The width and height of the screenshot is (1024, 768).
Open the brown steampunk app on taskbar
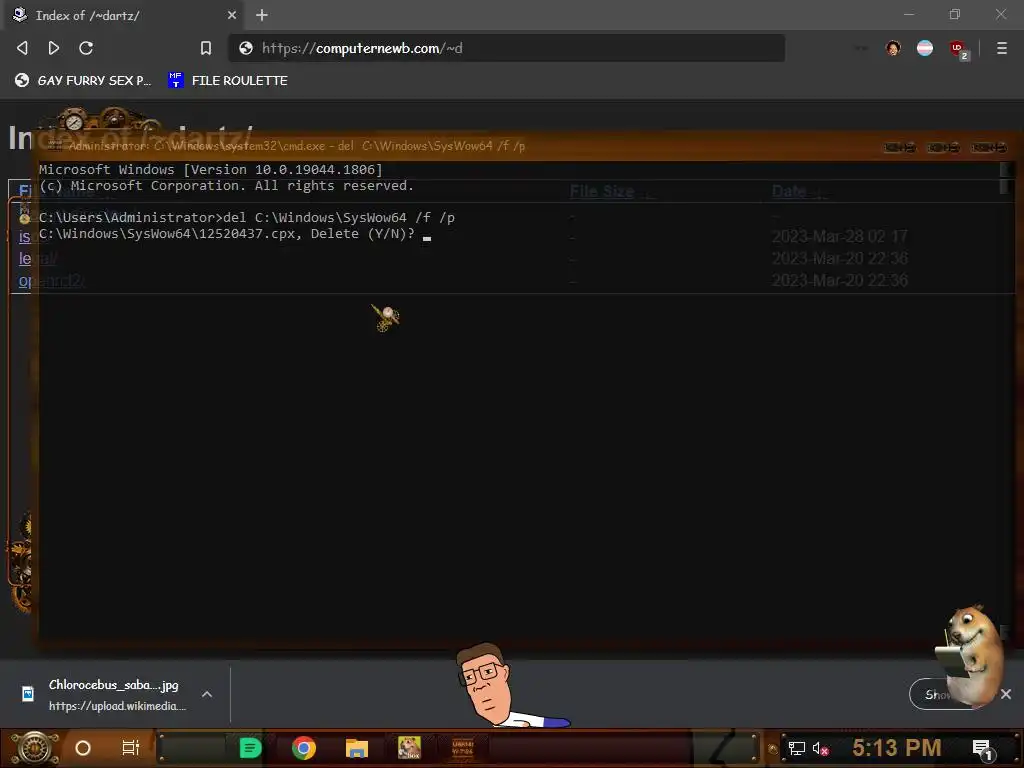click(x=462, y=748)
